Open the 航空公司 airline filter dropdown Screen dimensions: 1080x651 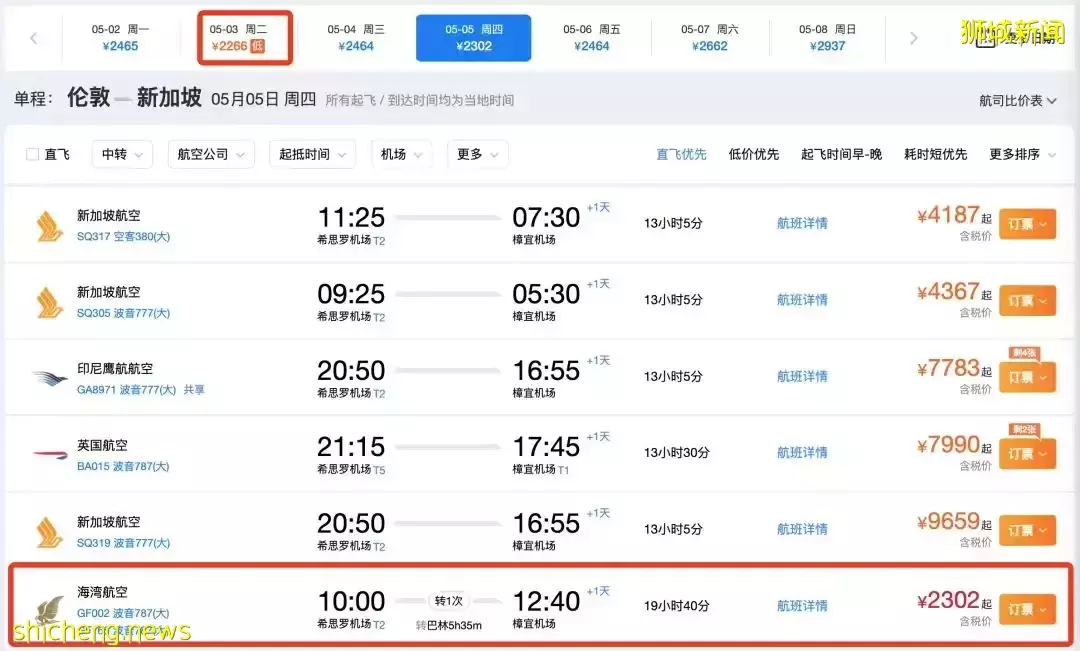210,154
